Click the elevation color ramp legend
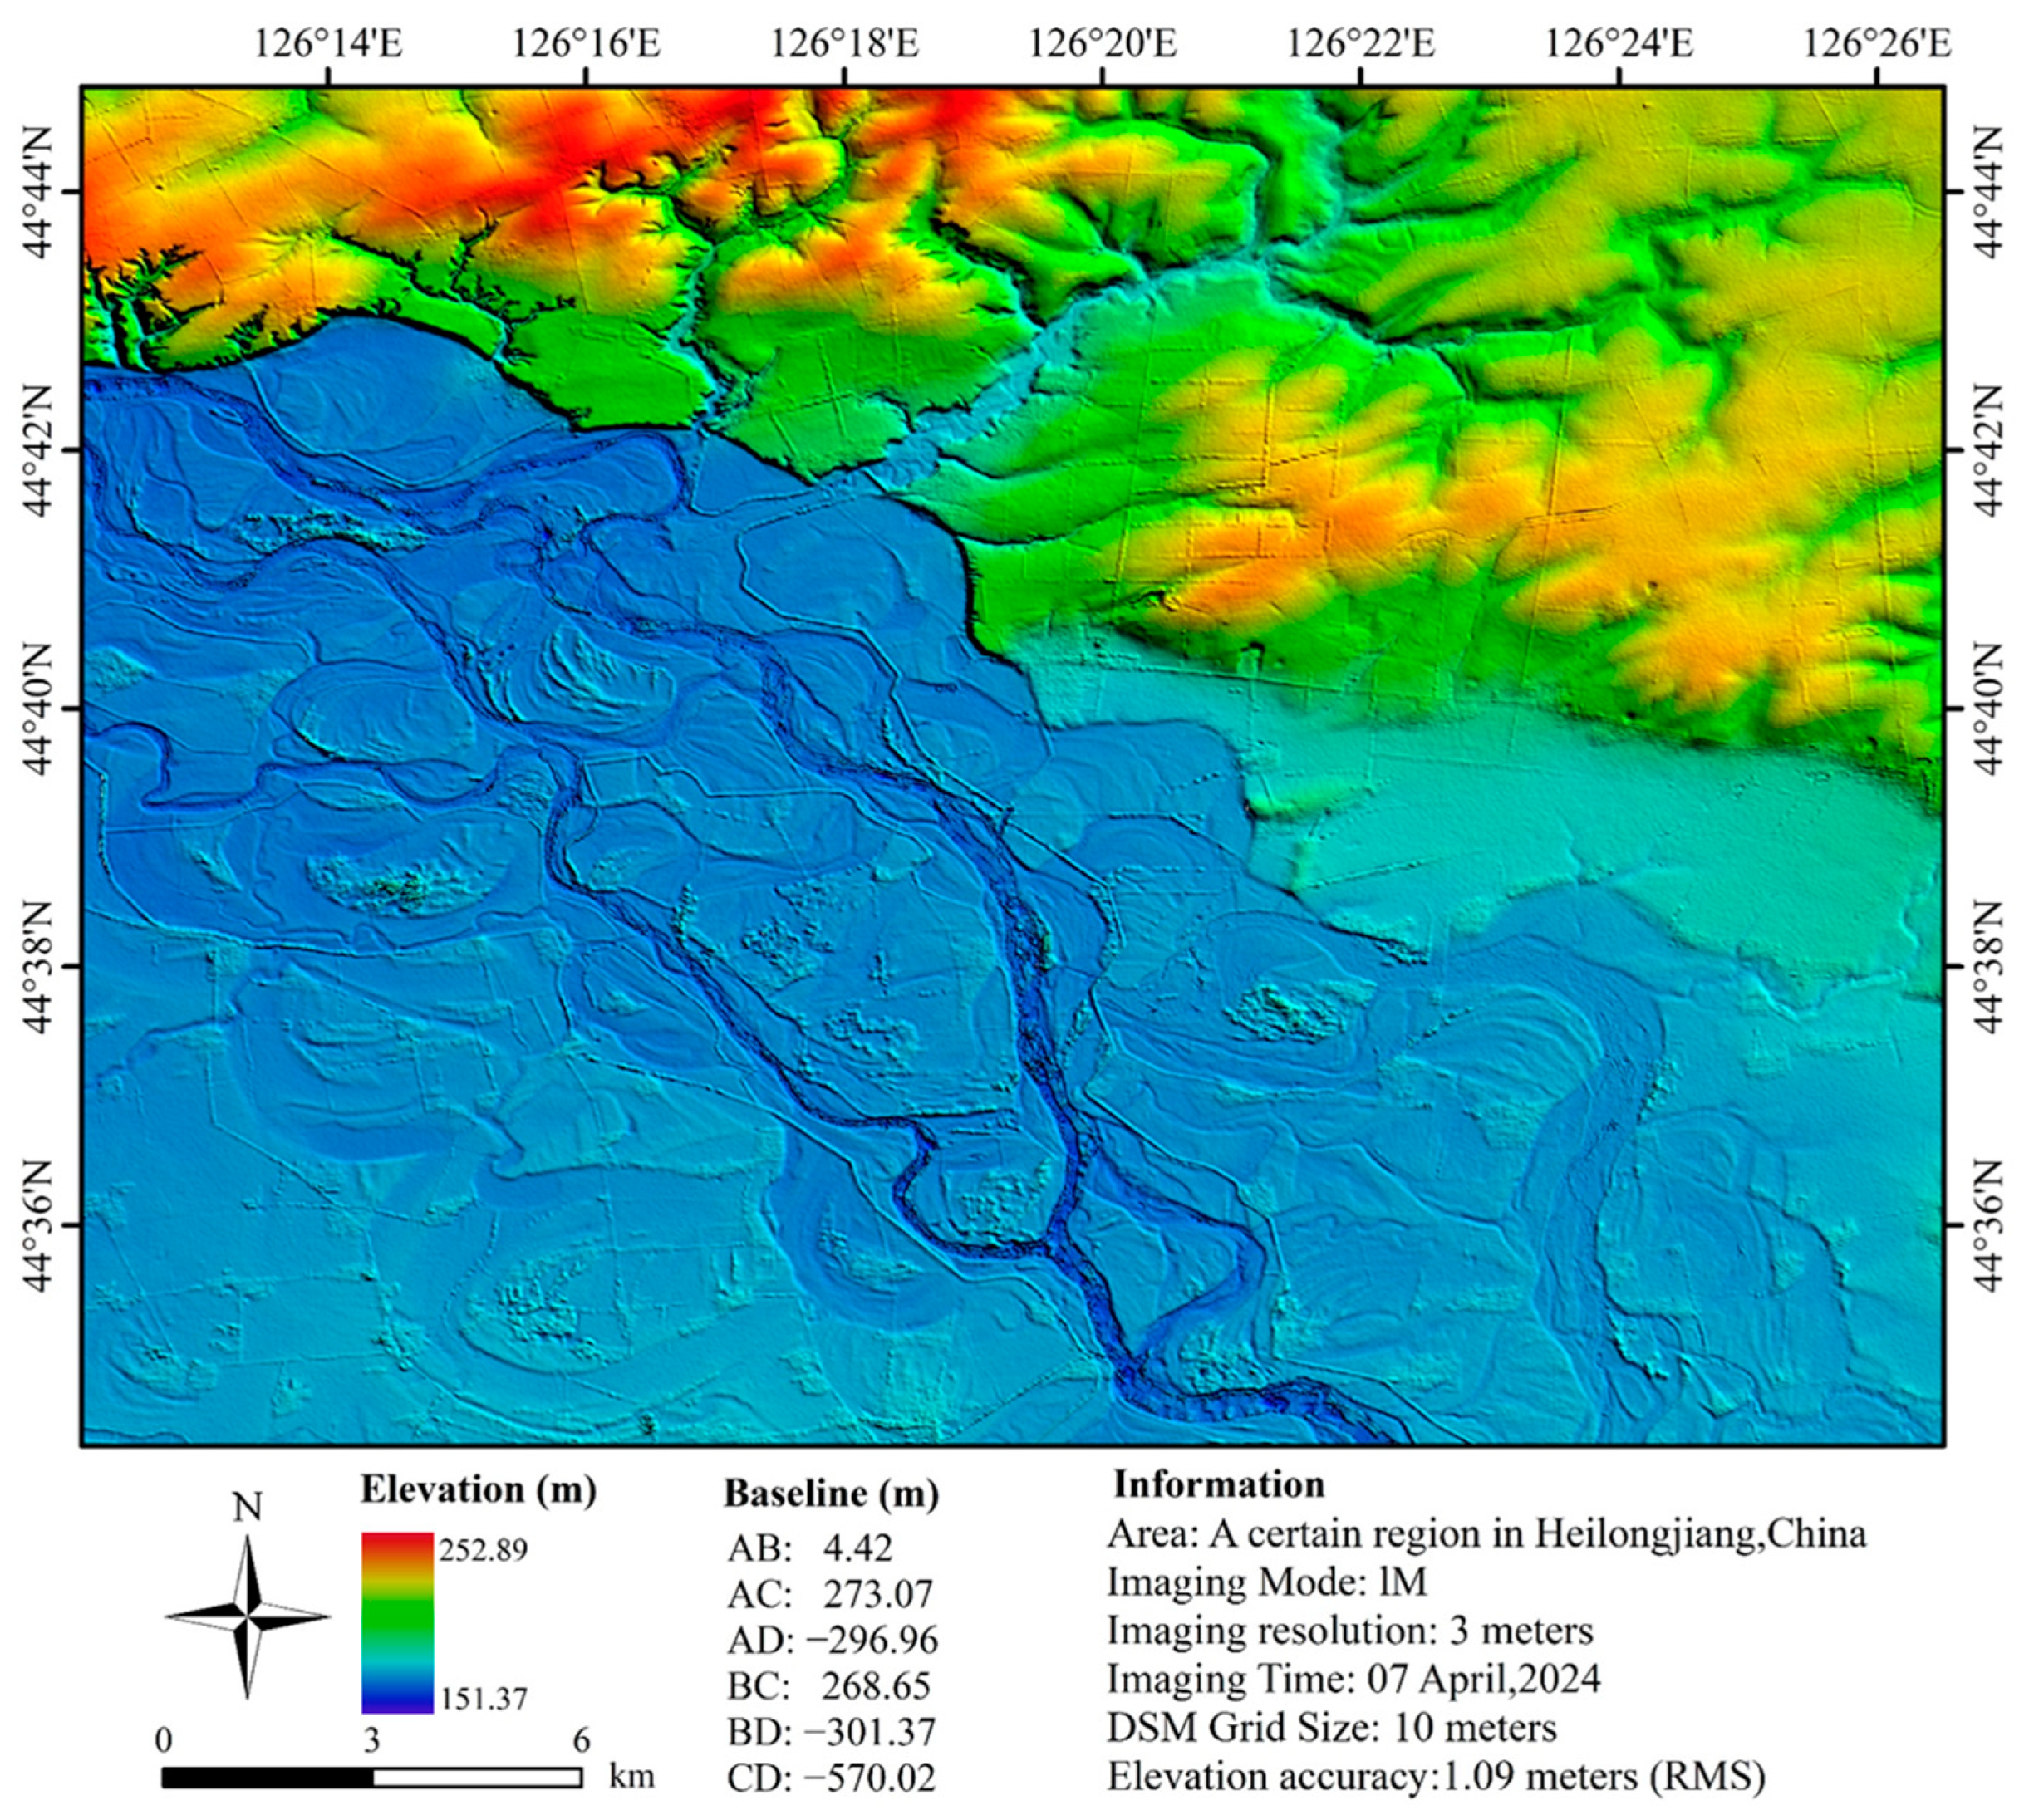 (397, 1622)
